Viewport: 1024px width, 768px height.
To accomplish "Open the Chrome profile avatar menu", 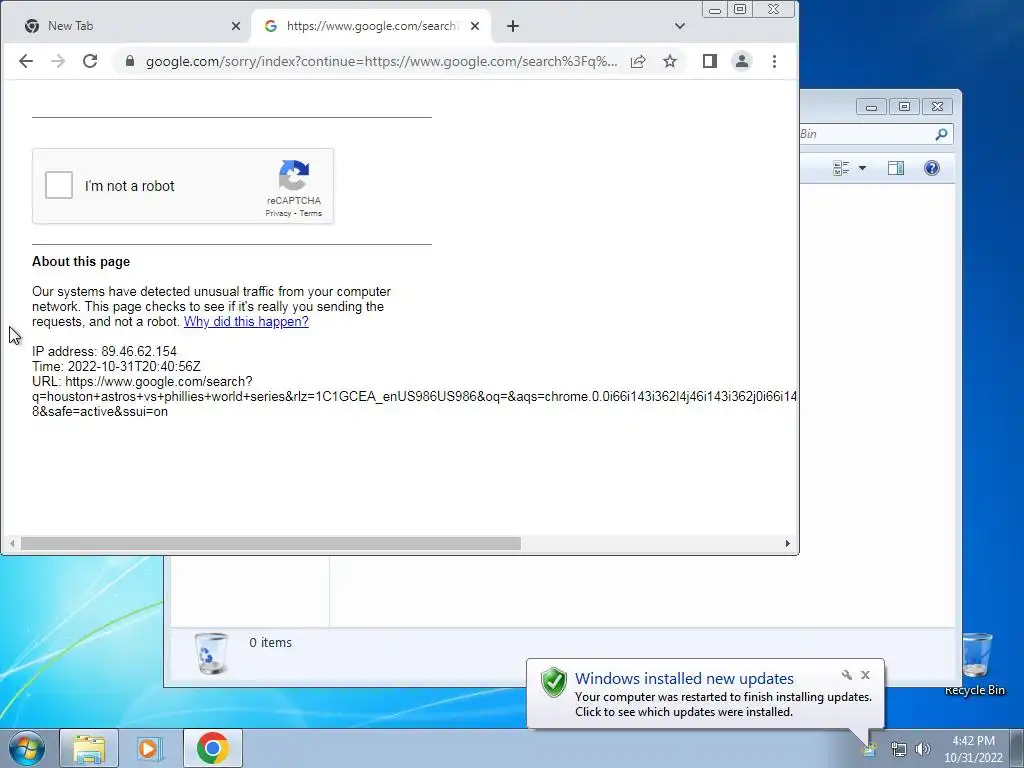I will [742, 61].
